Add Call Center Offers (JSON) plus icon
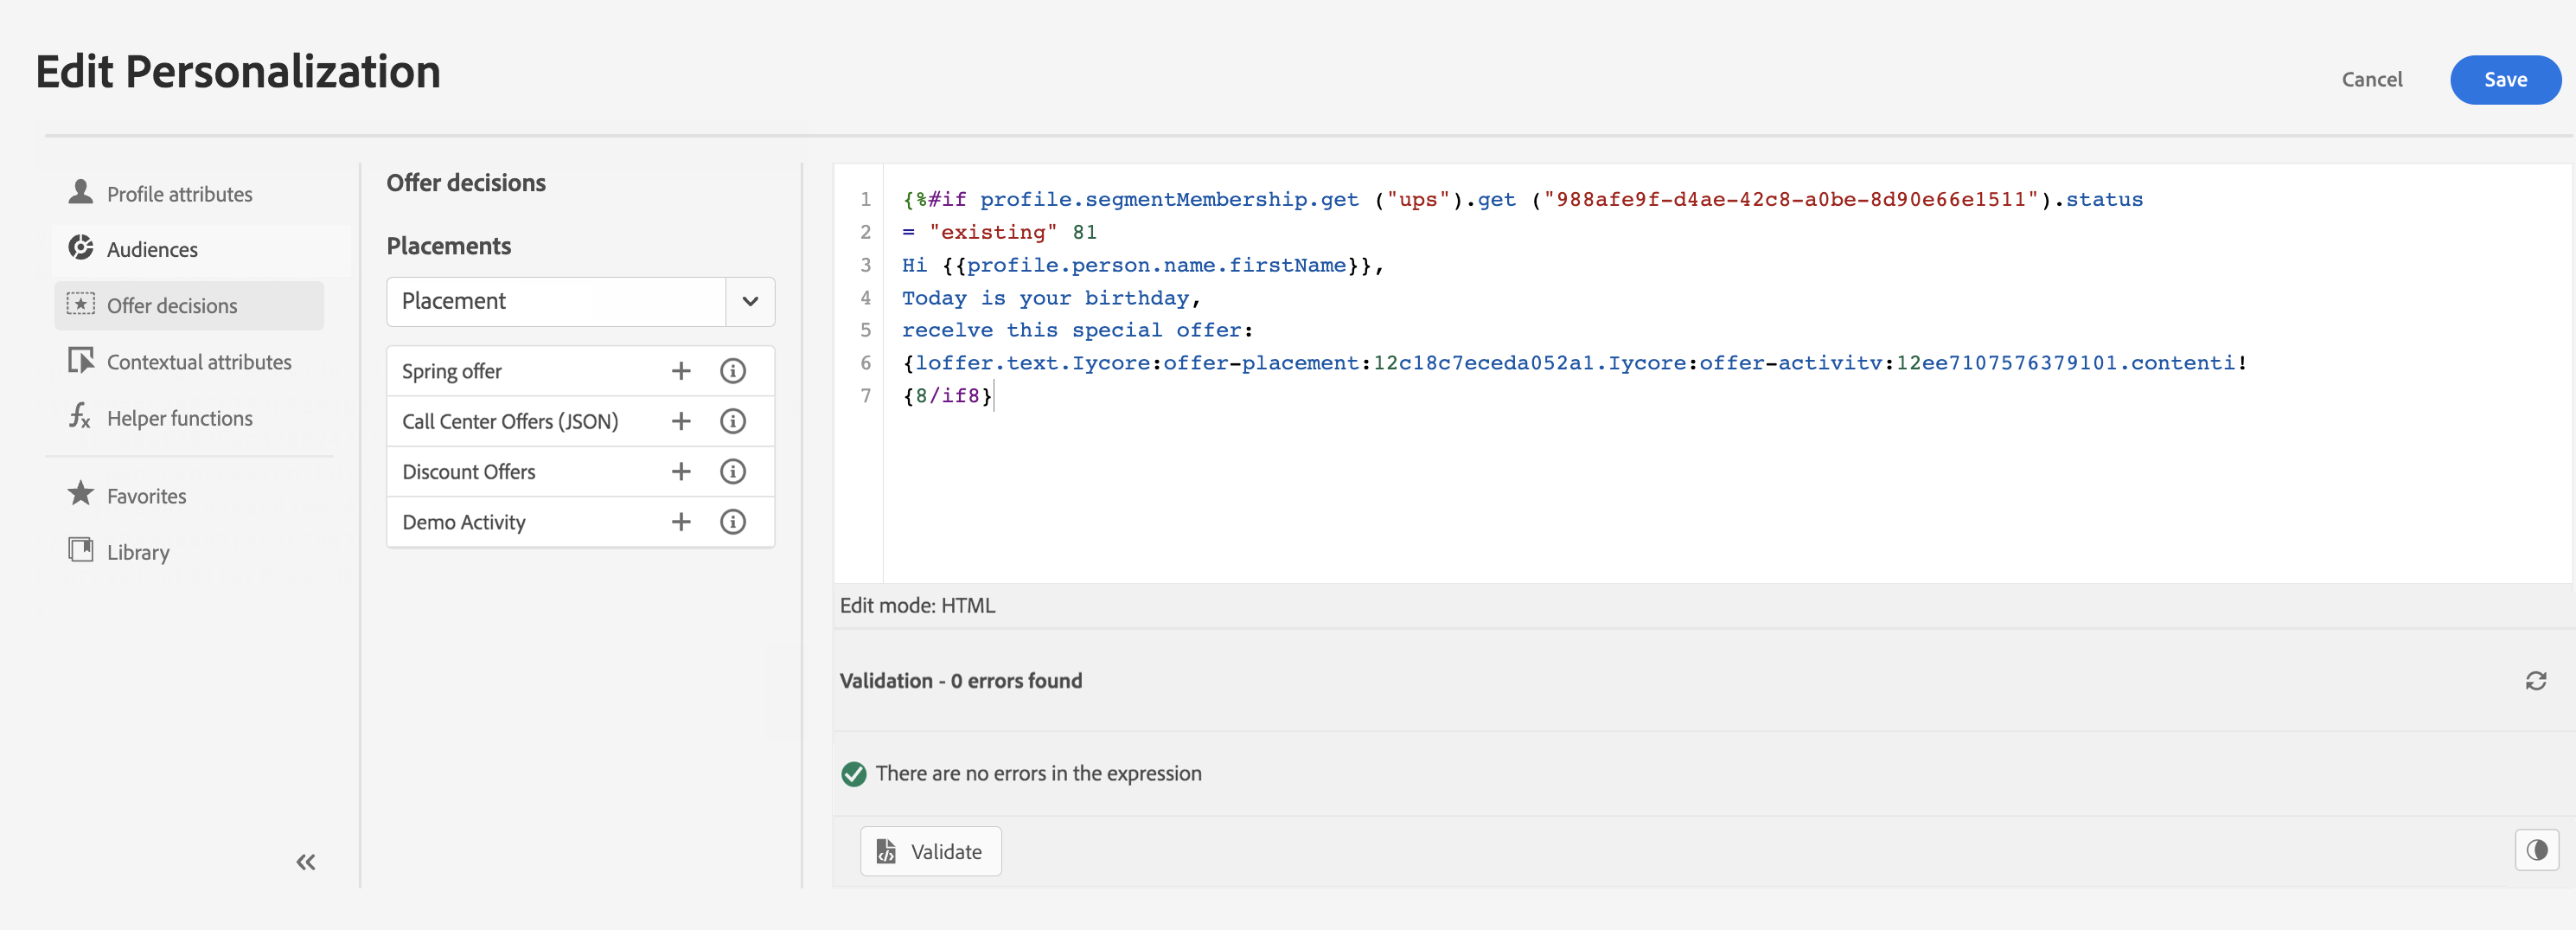 [x=681, y=421]
